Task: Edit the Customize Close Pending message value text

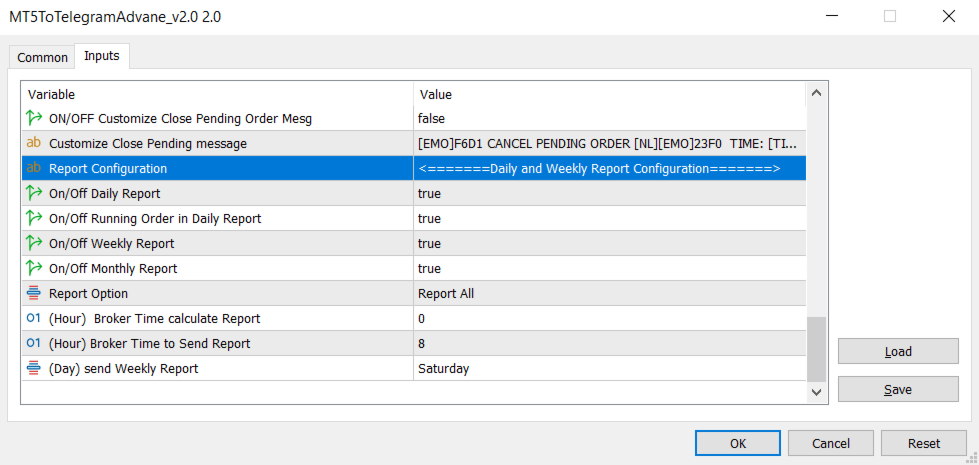Action: [x=609, y=144]
